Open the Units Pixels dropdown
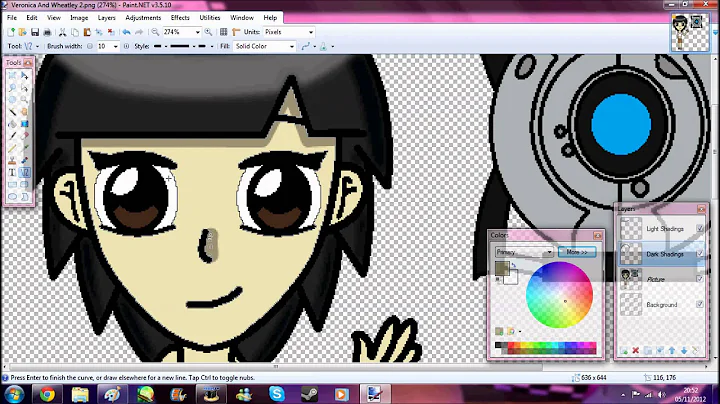Viewport: 720px width, 404px height. pos(311,32)
